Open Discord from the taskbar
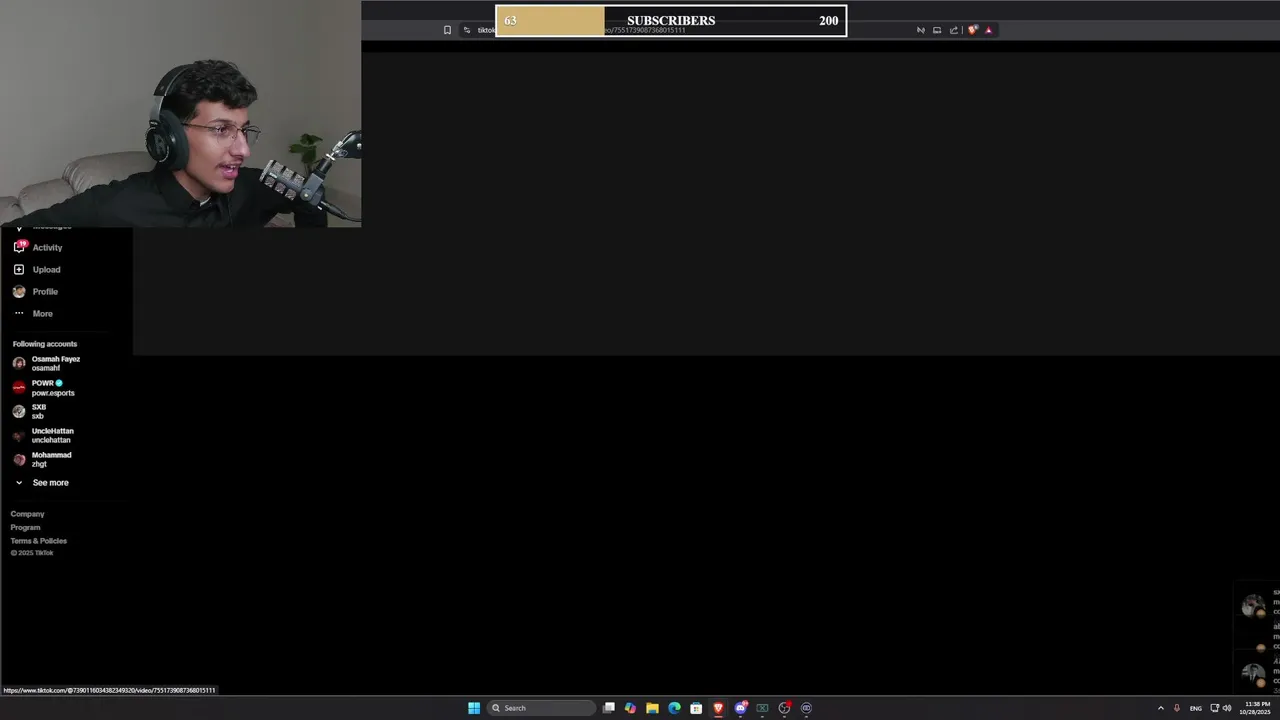The width and height of the screenshot is (1280, 720). (x=740, y=708)
